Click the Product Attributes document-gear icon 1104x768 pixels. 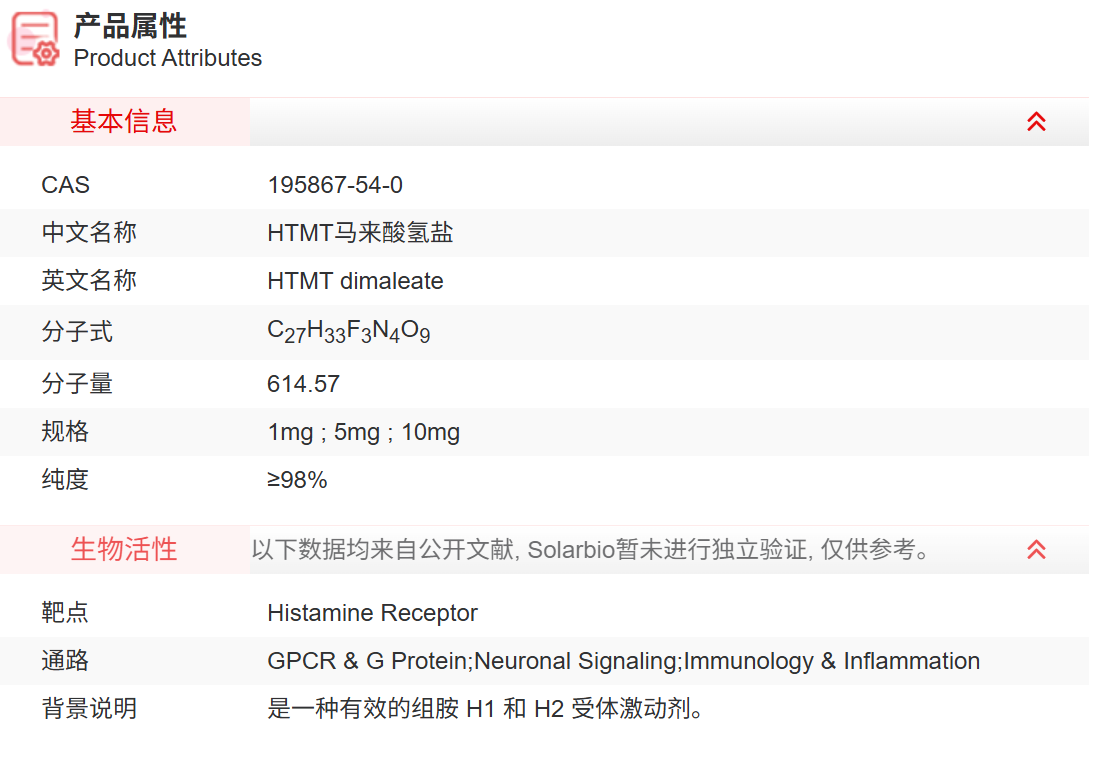35,40
